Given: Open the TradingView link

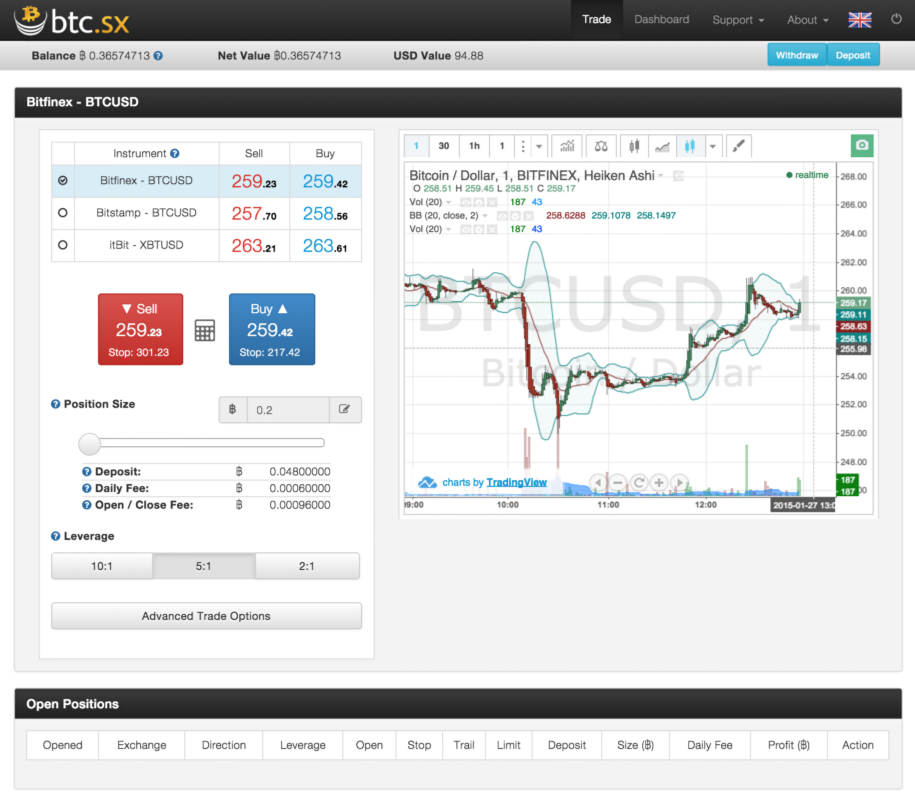Looking at the screenshot, I should (516, 483).
